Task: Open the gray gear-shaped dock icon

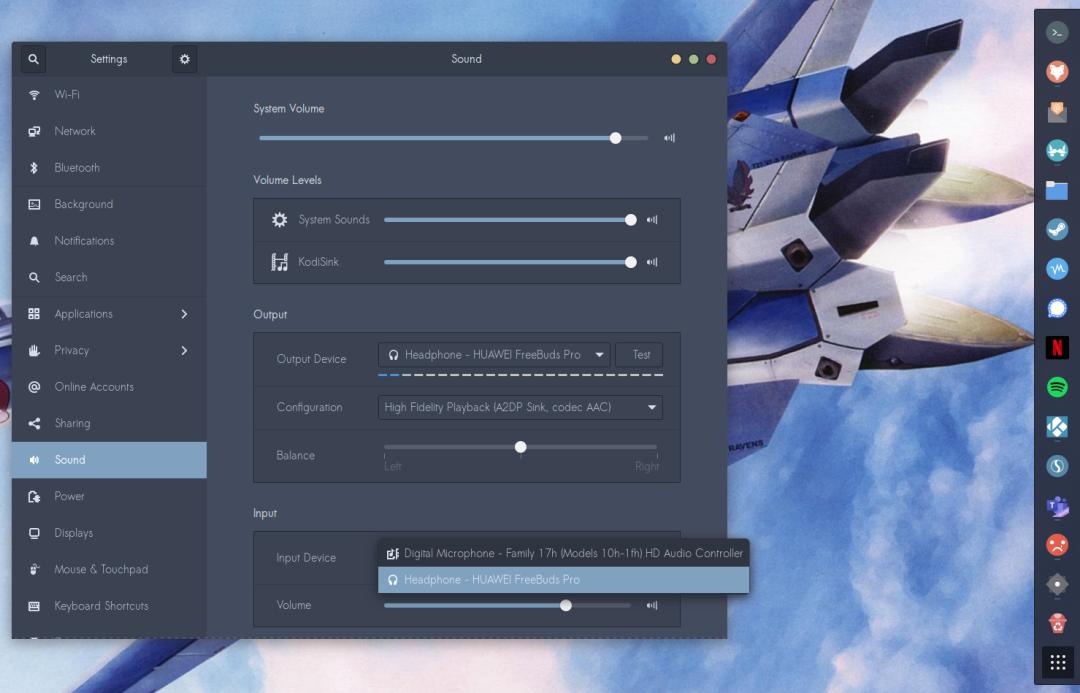Action: 1057,584
